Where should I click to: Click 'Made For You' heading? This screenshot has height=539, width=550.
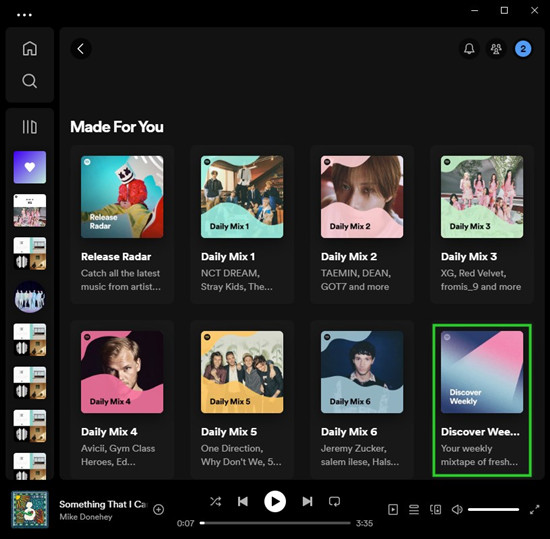tap(117, 127)
